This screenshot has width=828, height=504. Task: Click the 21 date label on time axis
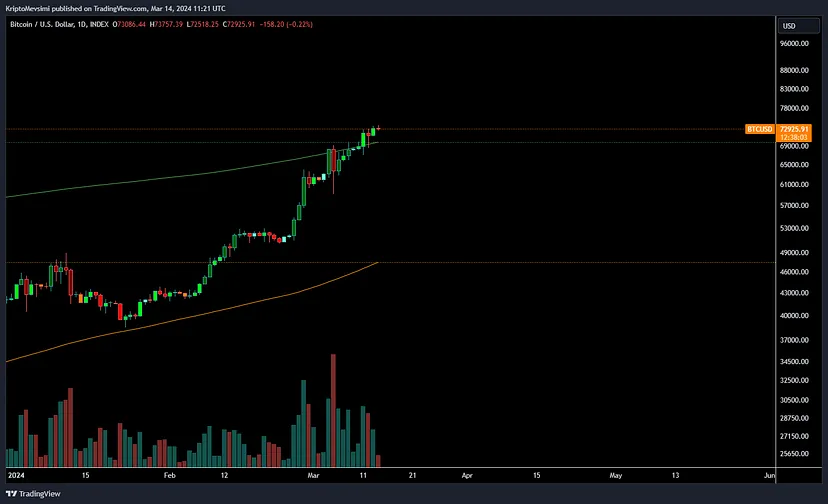click(x=412, y=475)
